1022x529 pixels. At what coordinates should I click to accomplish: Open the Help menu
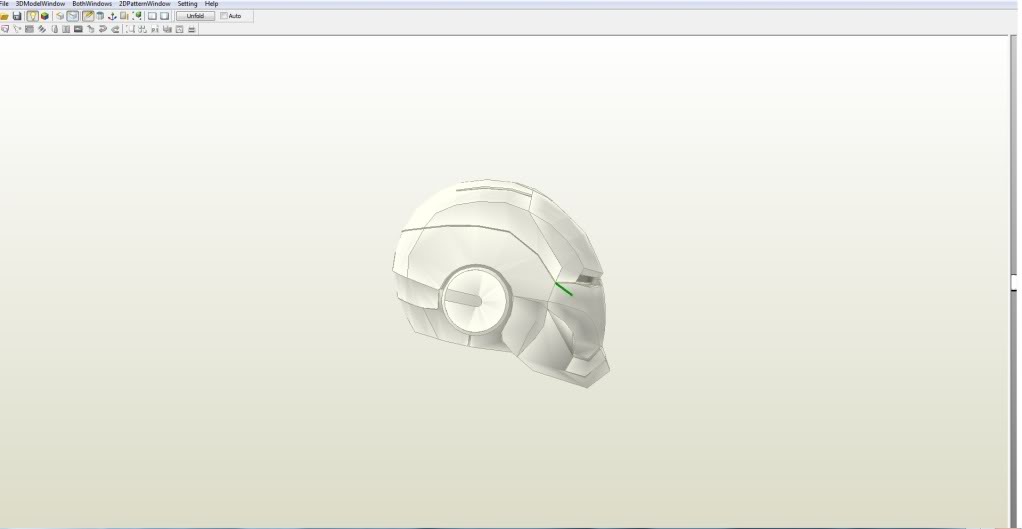pos(211,4)
